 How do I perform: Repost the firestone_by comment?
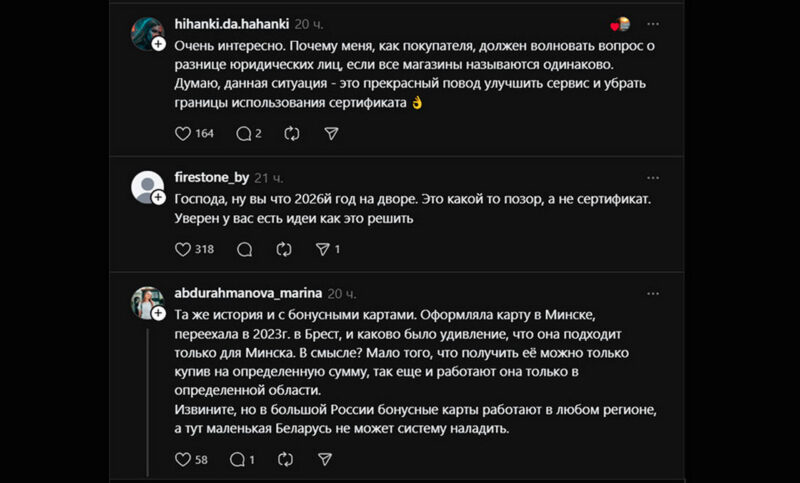284,249
